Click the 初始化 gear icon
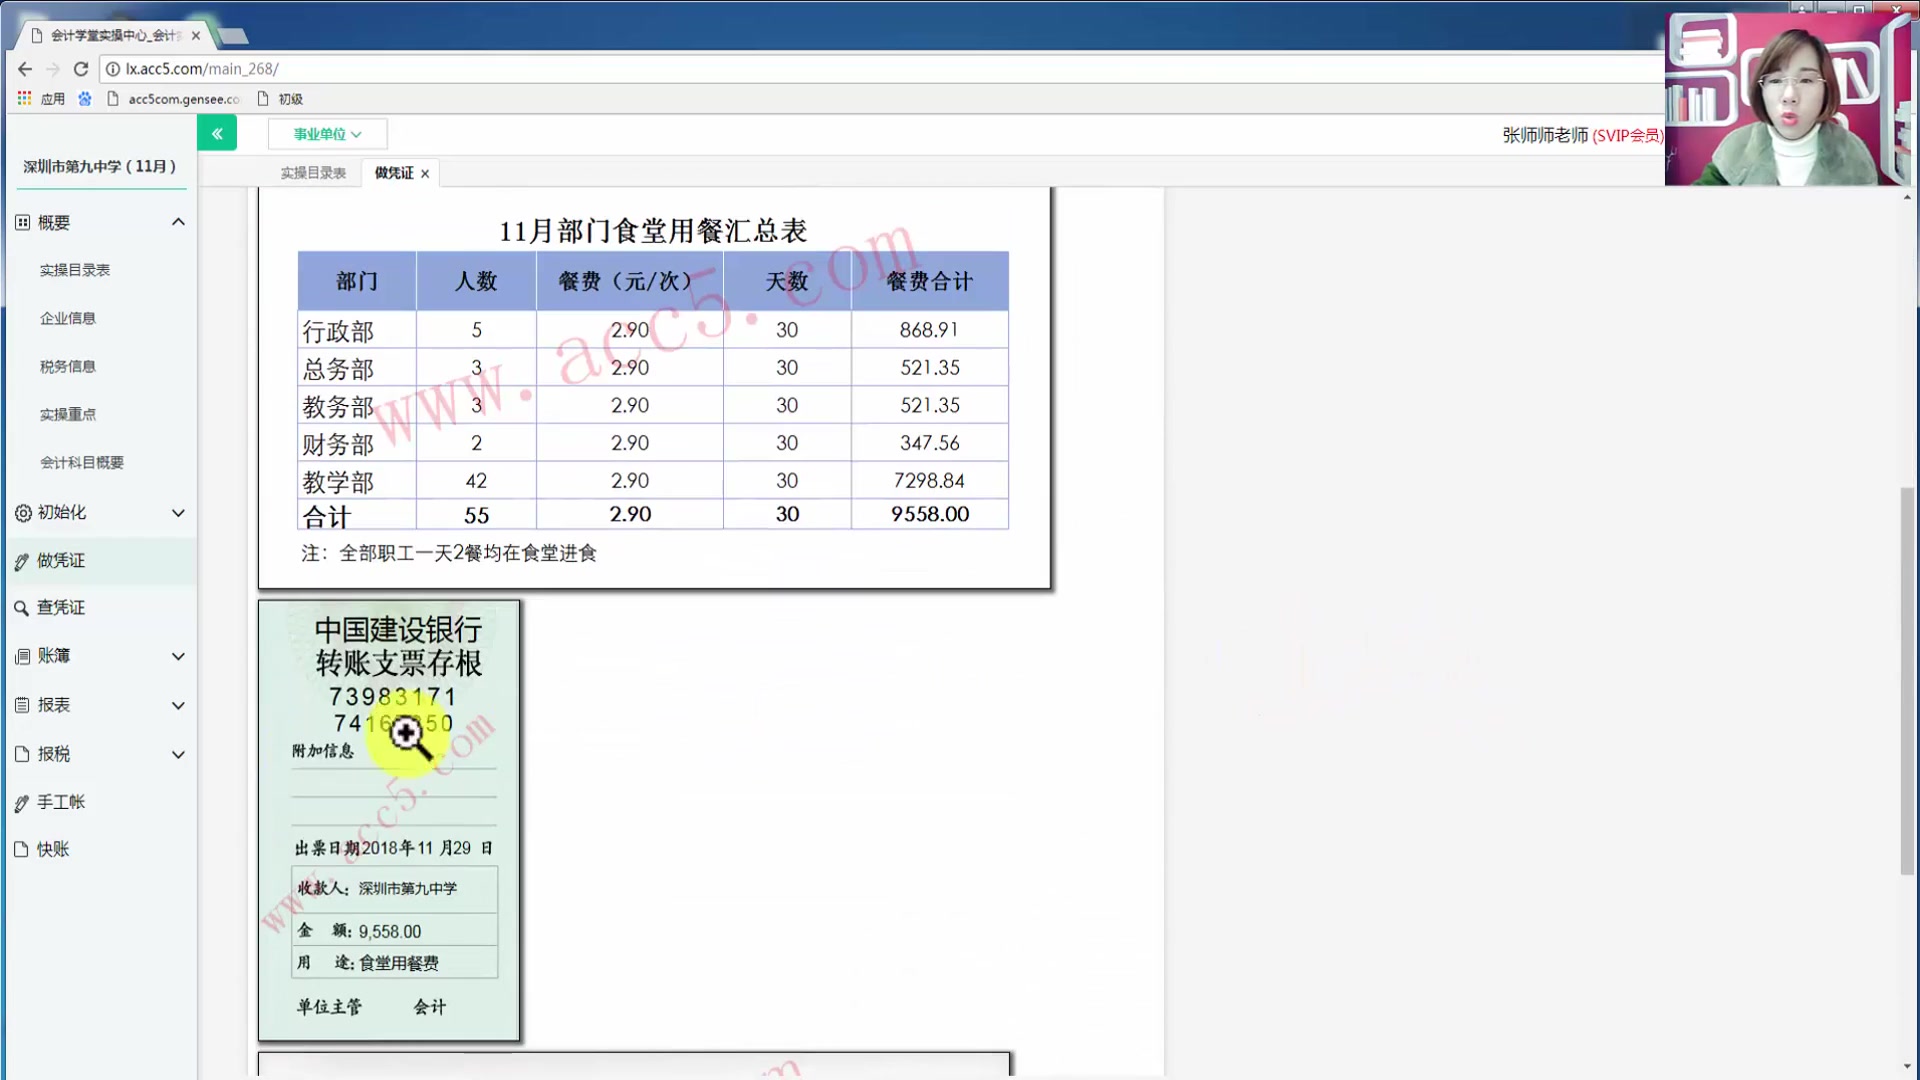1920x1080 pixels. (x=22, y=512)
